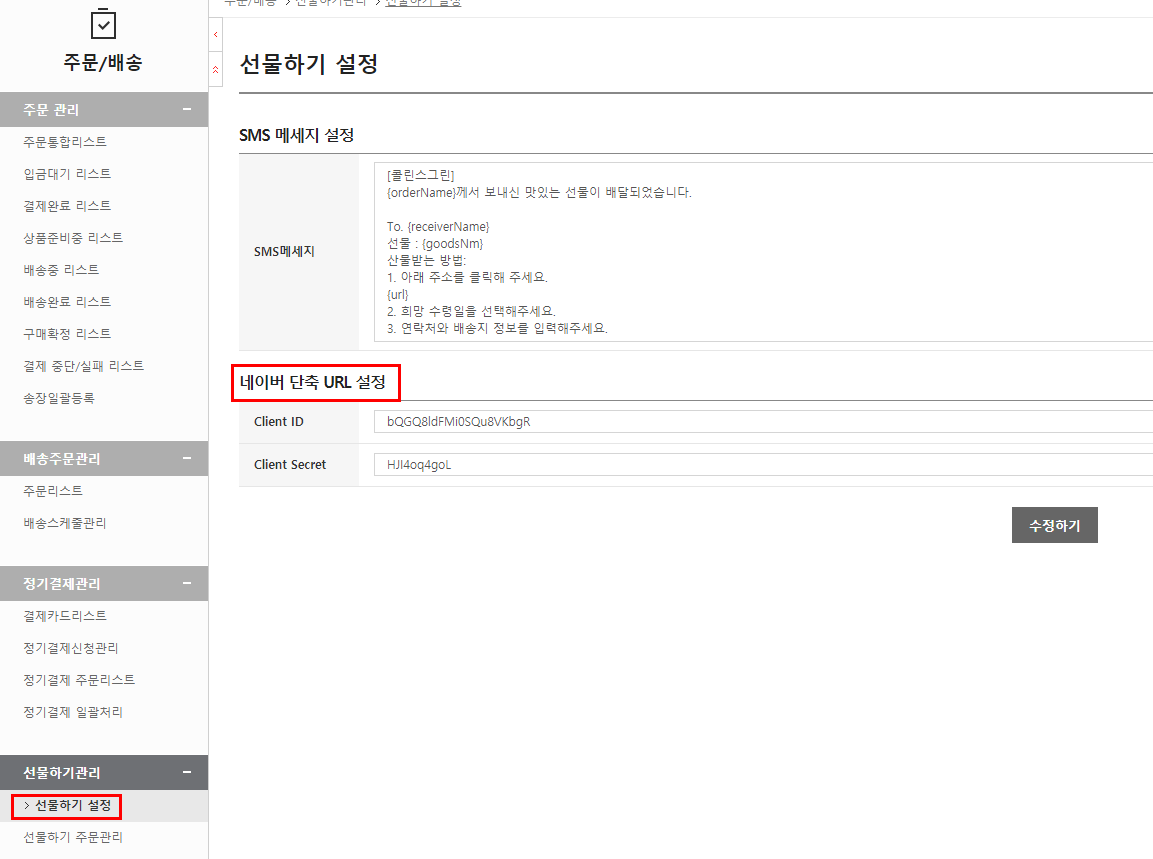Screen dimensions: 1153x859
Task: Click the 수정하기 button
Action: (x=1054, y=525)
